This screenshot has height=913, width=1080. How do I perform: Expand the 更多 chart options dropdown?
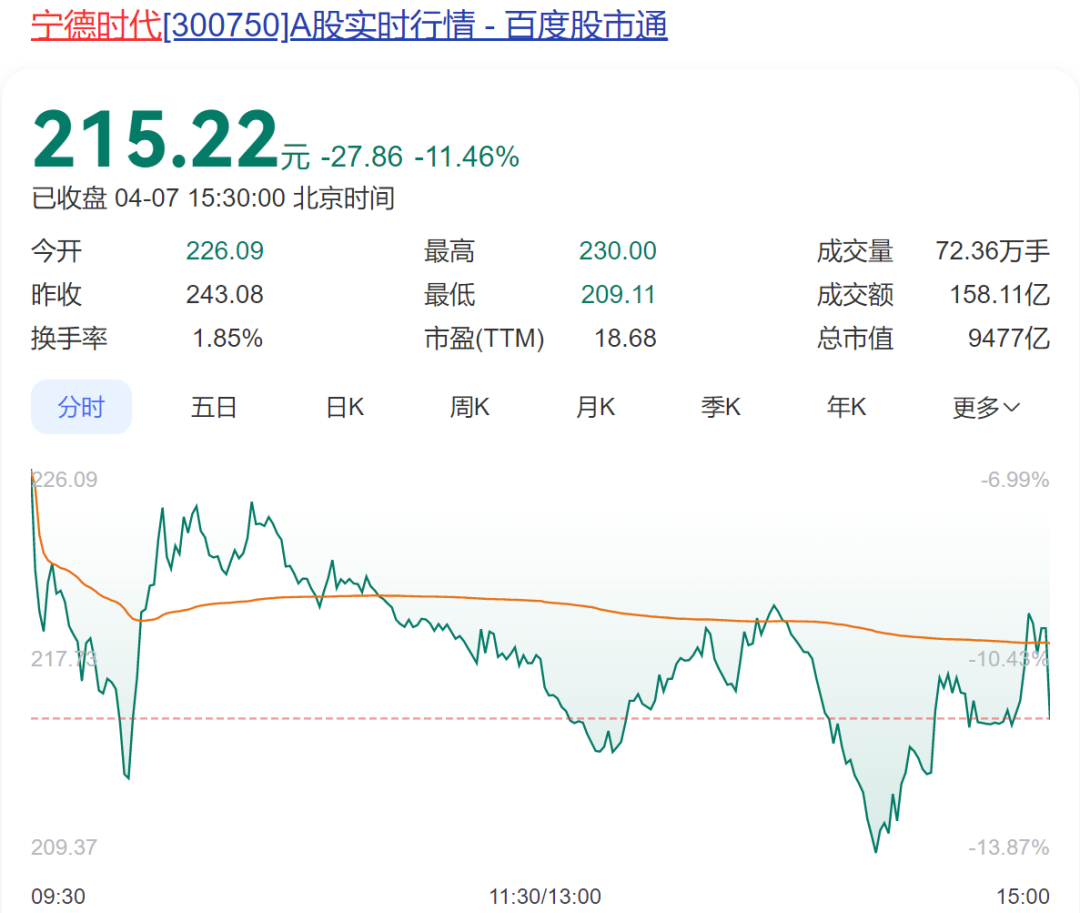[x=975, y=406]
